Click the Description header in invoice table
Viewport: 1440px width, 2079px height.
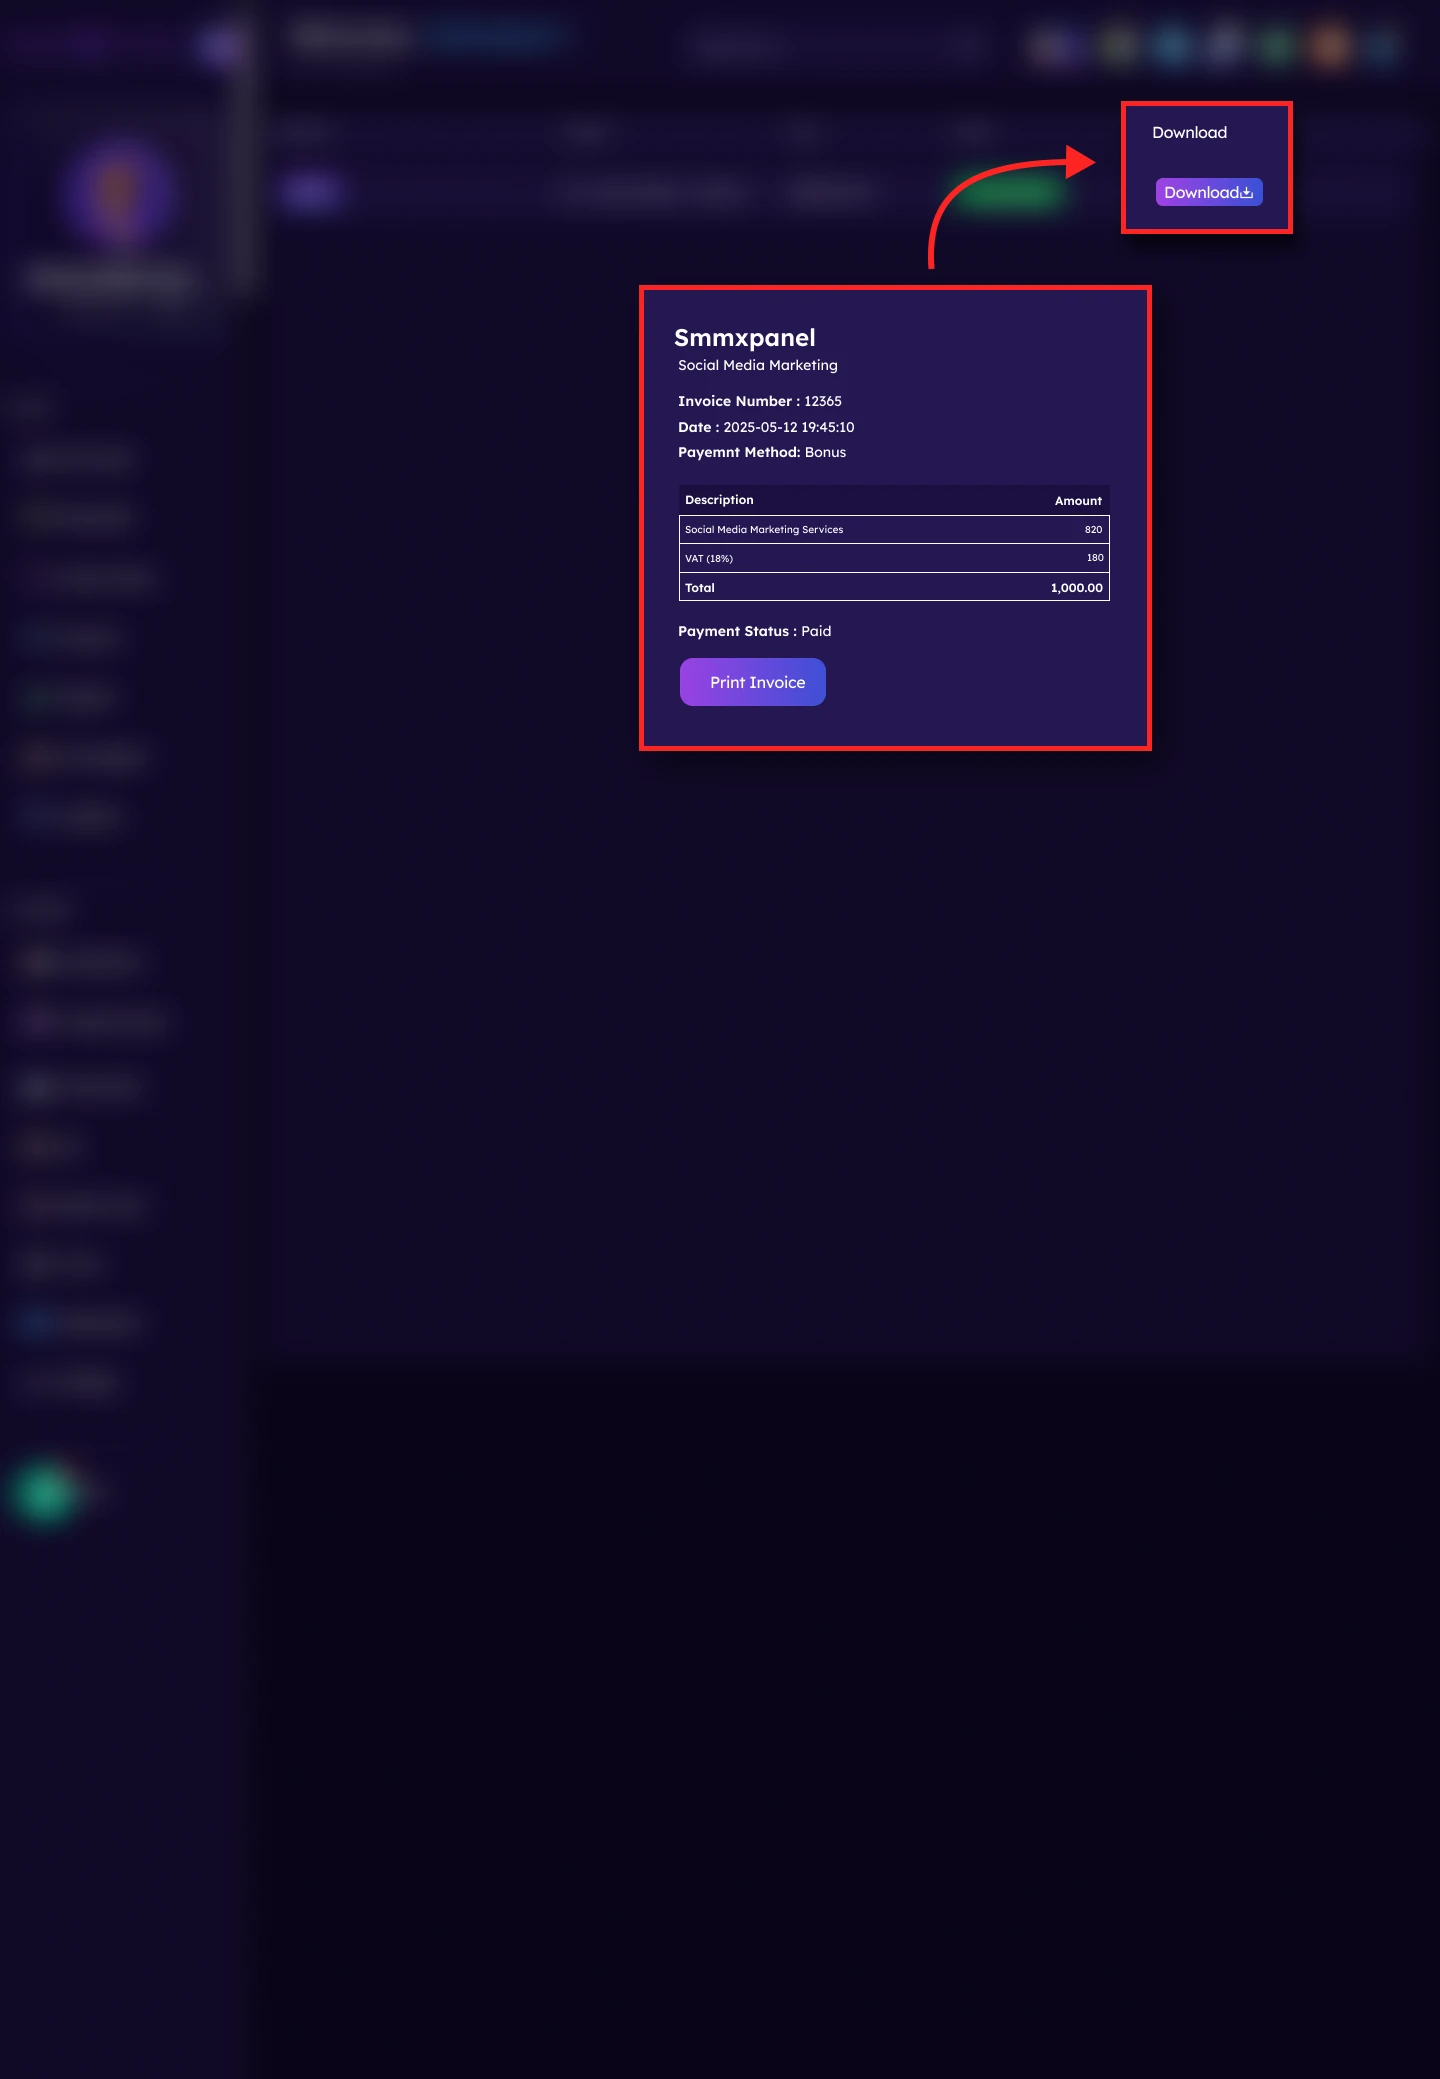click(x=719, y=500)
